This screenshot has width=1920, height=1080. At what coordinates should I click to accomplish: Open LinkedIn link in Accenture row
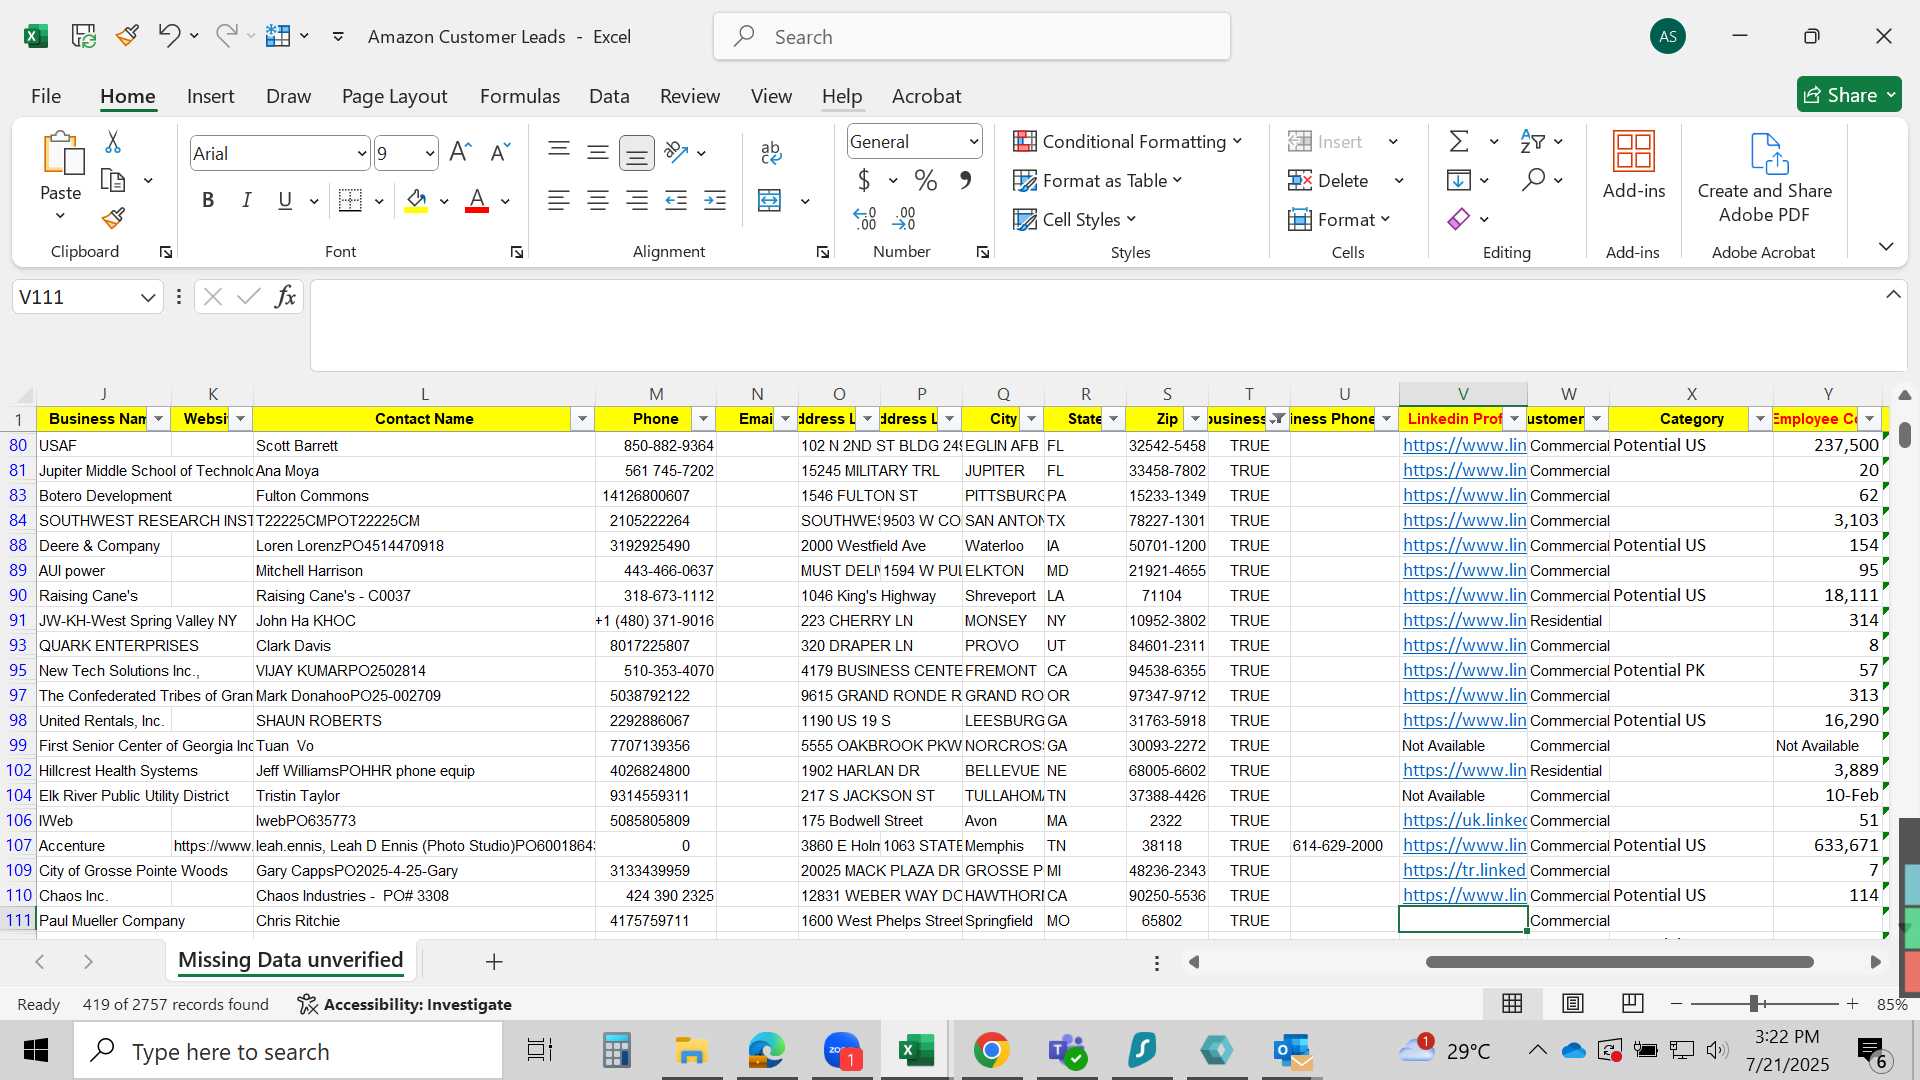click(1464, 845)
